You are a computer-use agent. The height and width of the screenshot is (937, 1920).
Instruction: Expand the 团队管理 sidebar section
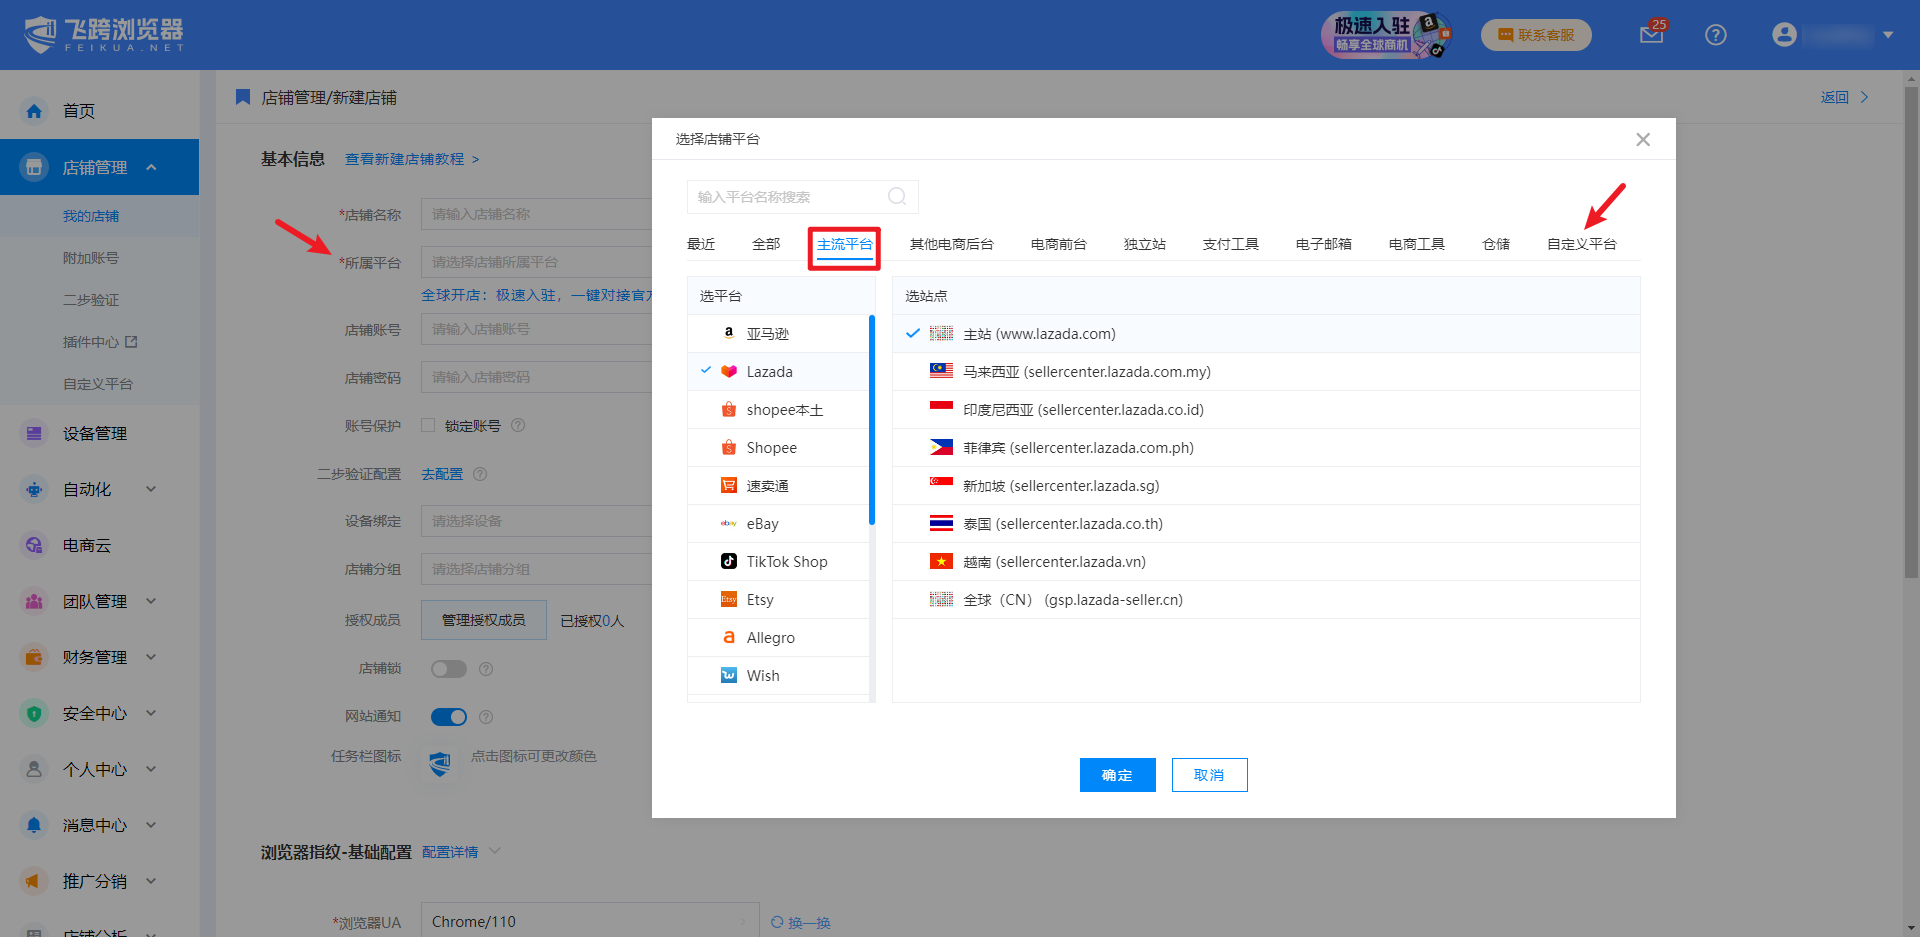tap(152, 601)
